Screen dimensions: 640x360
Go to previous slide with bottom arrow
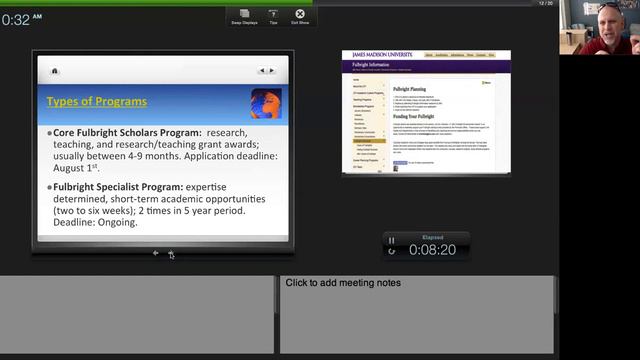pos(156,253)
